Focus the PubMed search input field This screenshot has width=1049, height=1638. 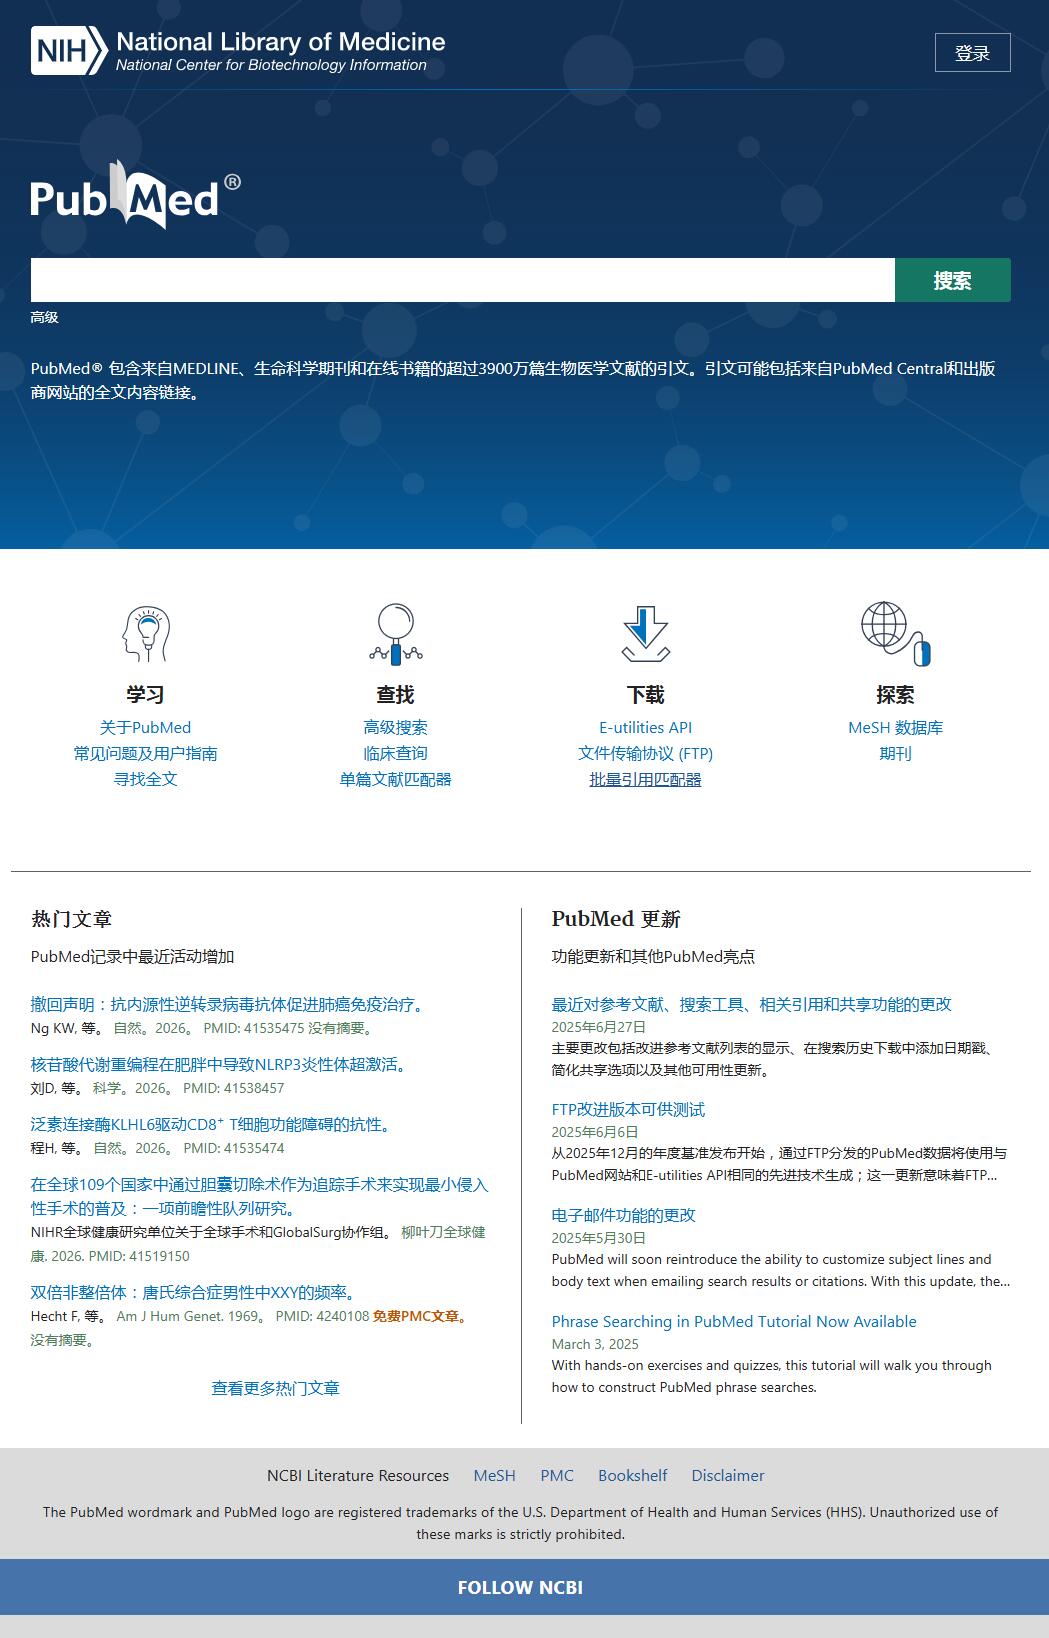462,280
